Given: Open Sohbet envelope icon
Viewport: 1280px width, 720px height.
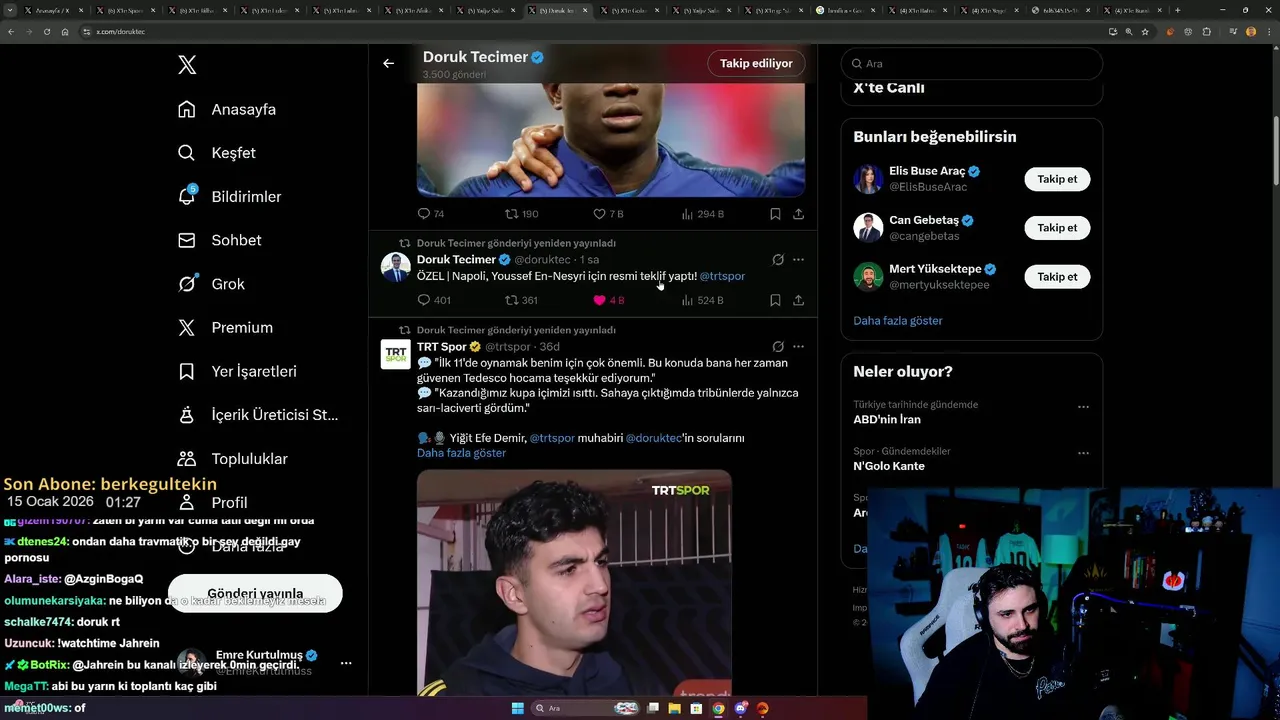Looking at the screenshot, I should [x=187, y=240].
